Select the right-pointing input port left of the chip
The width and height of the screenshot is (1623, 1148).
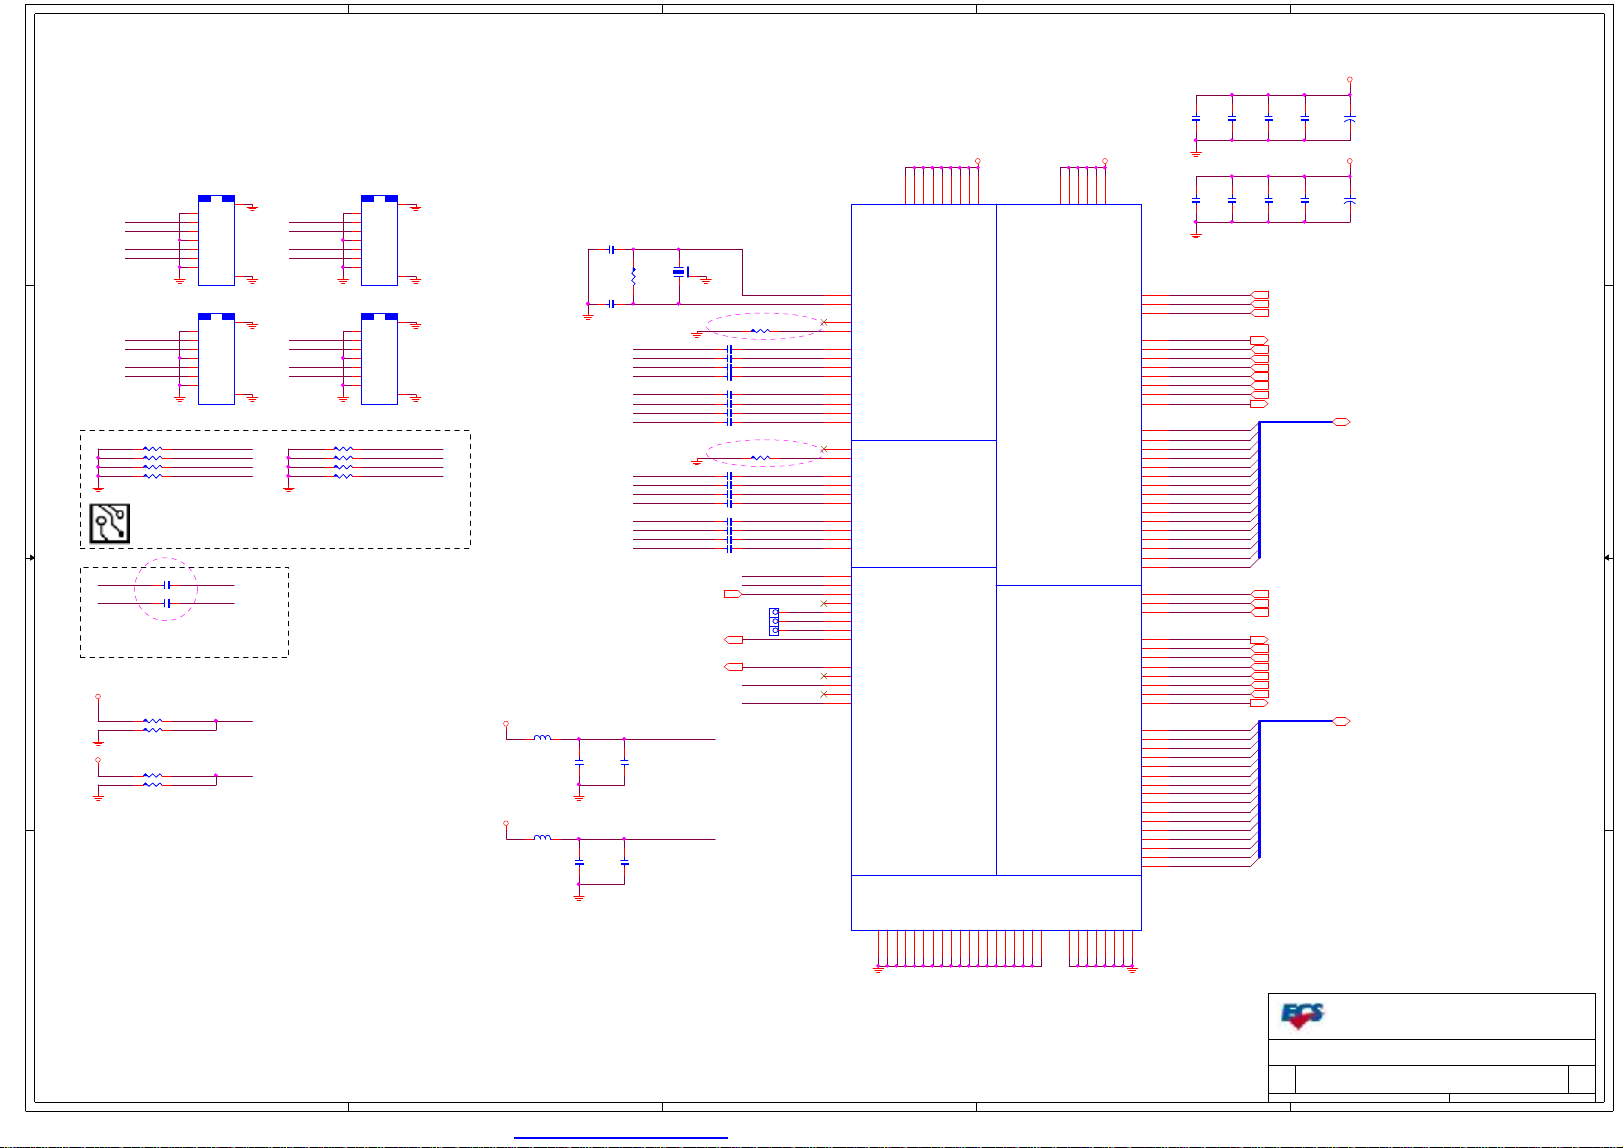click(x=732, y=594)
